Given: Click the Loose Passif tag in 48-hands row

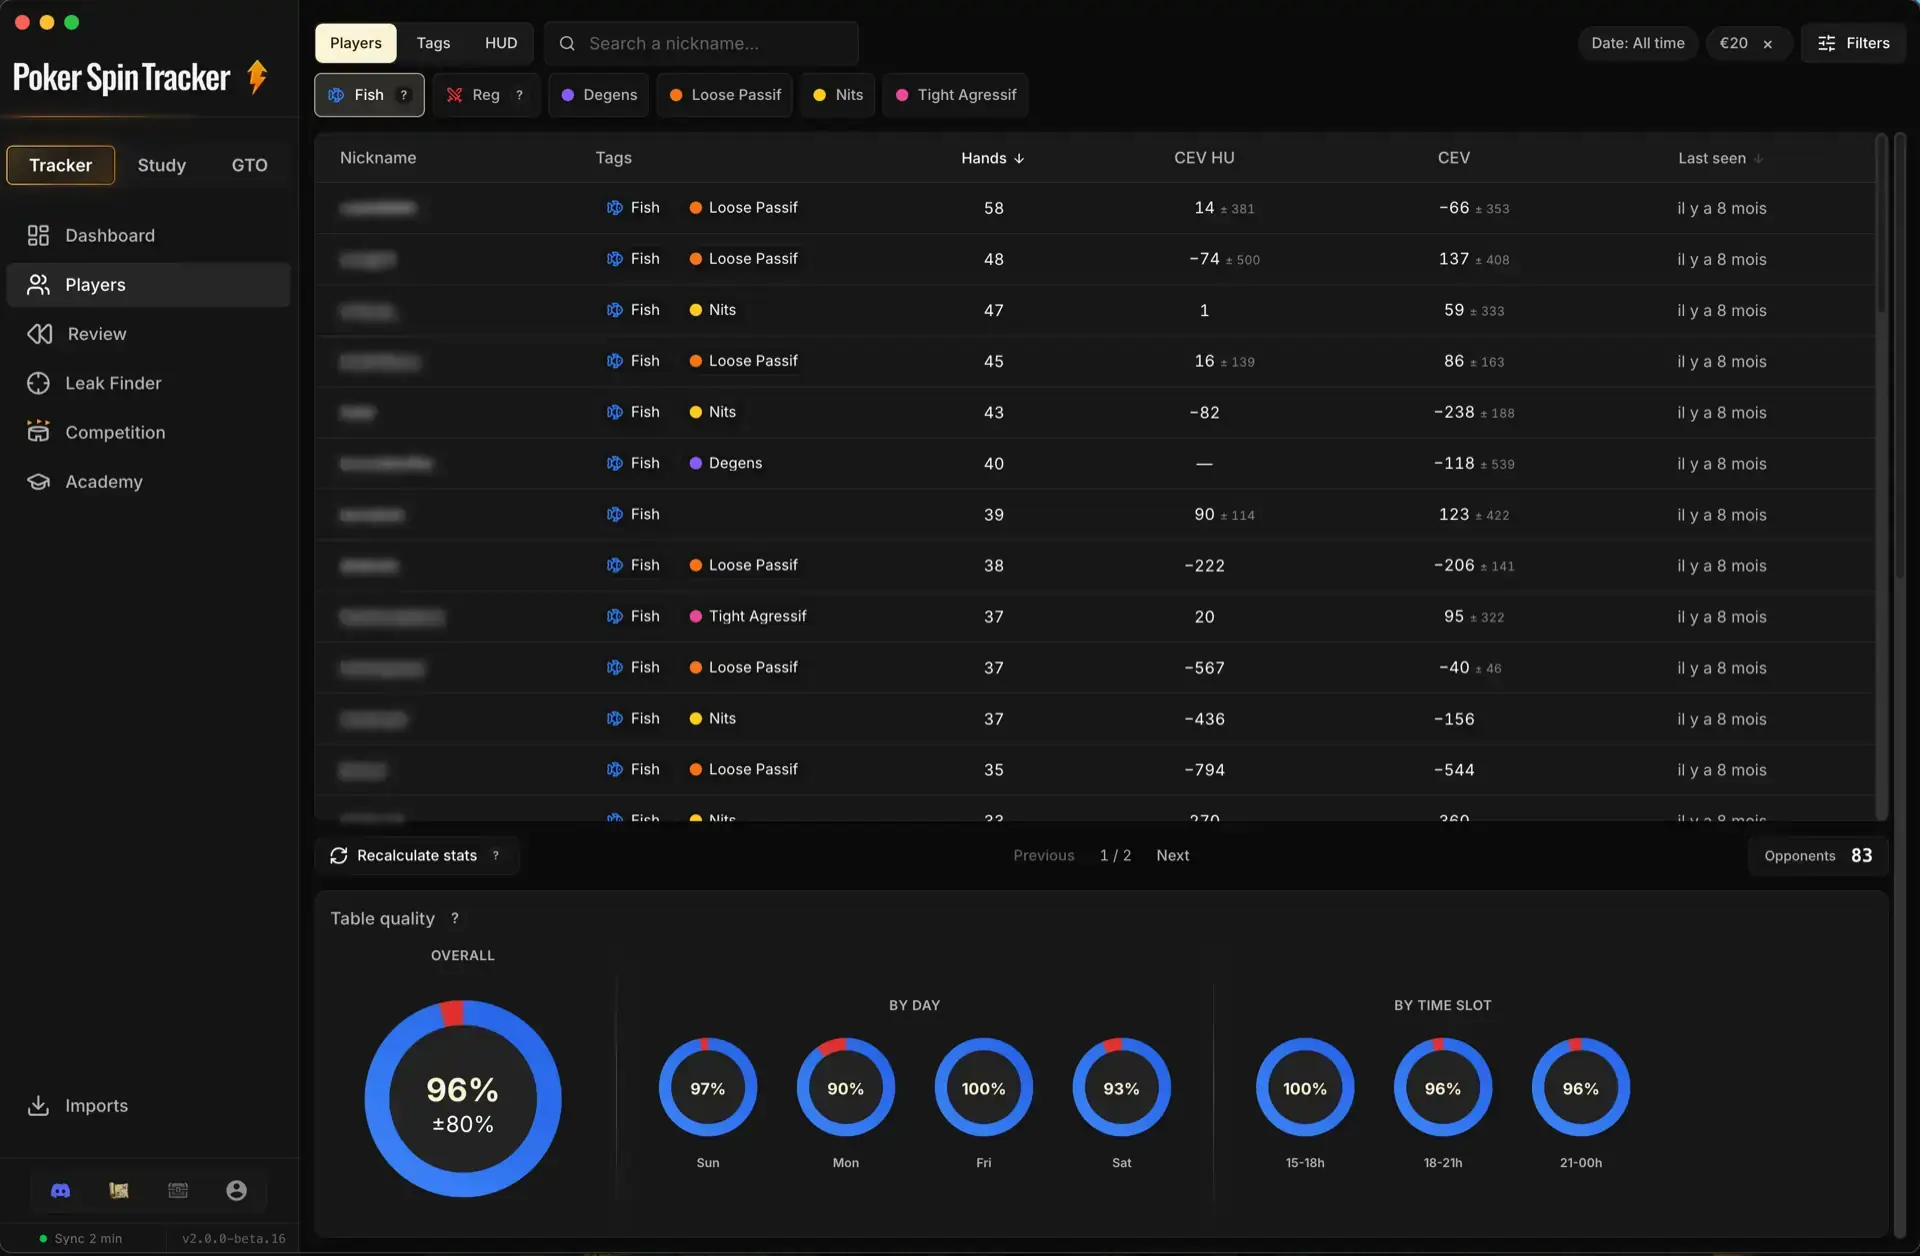Looking at the screenshot, I should pos(743,259).
